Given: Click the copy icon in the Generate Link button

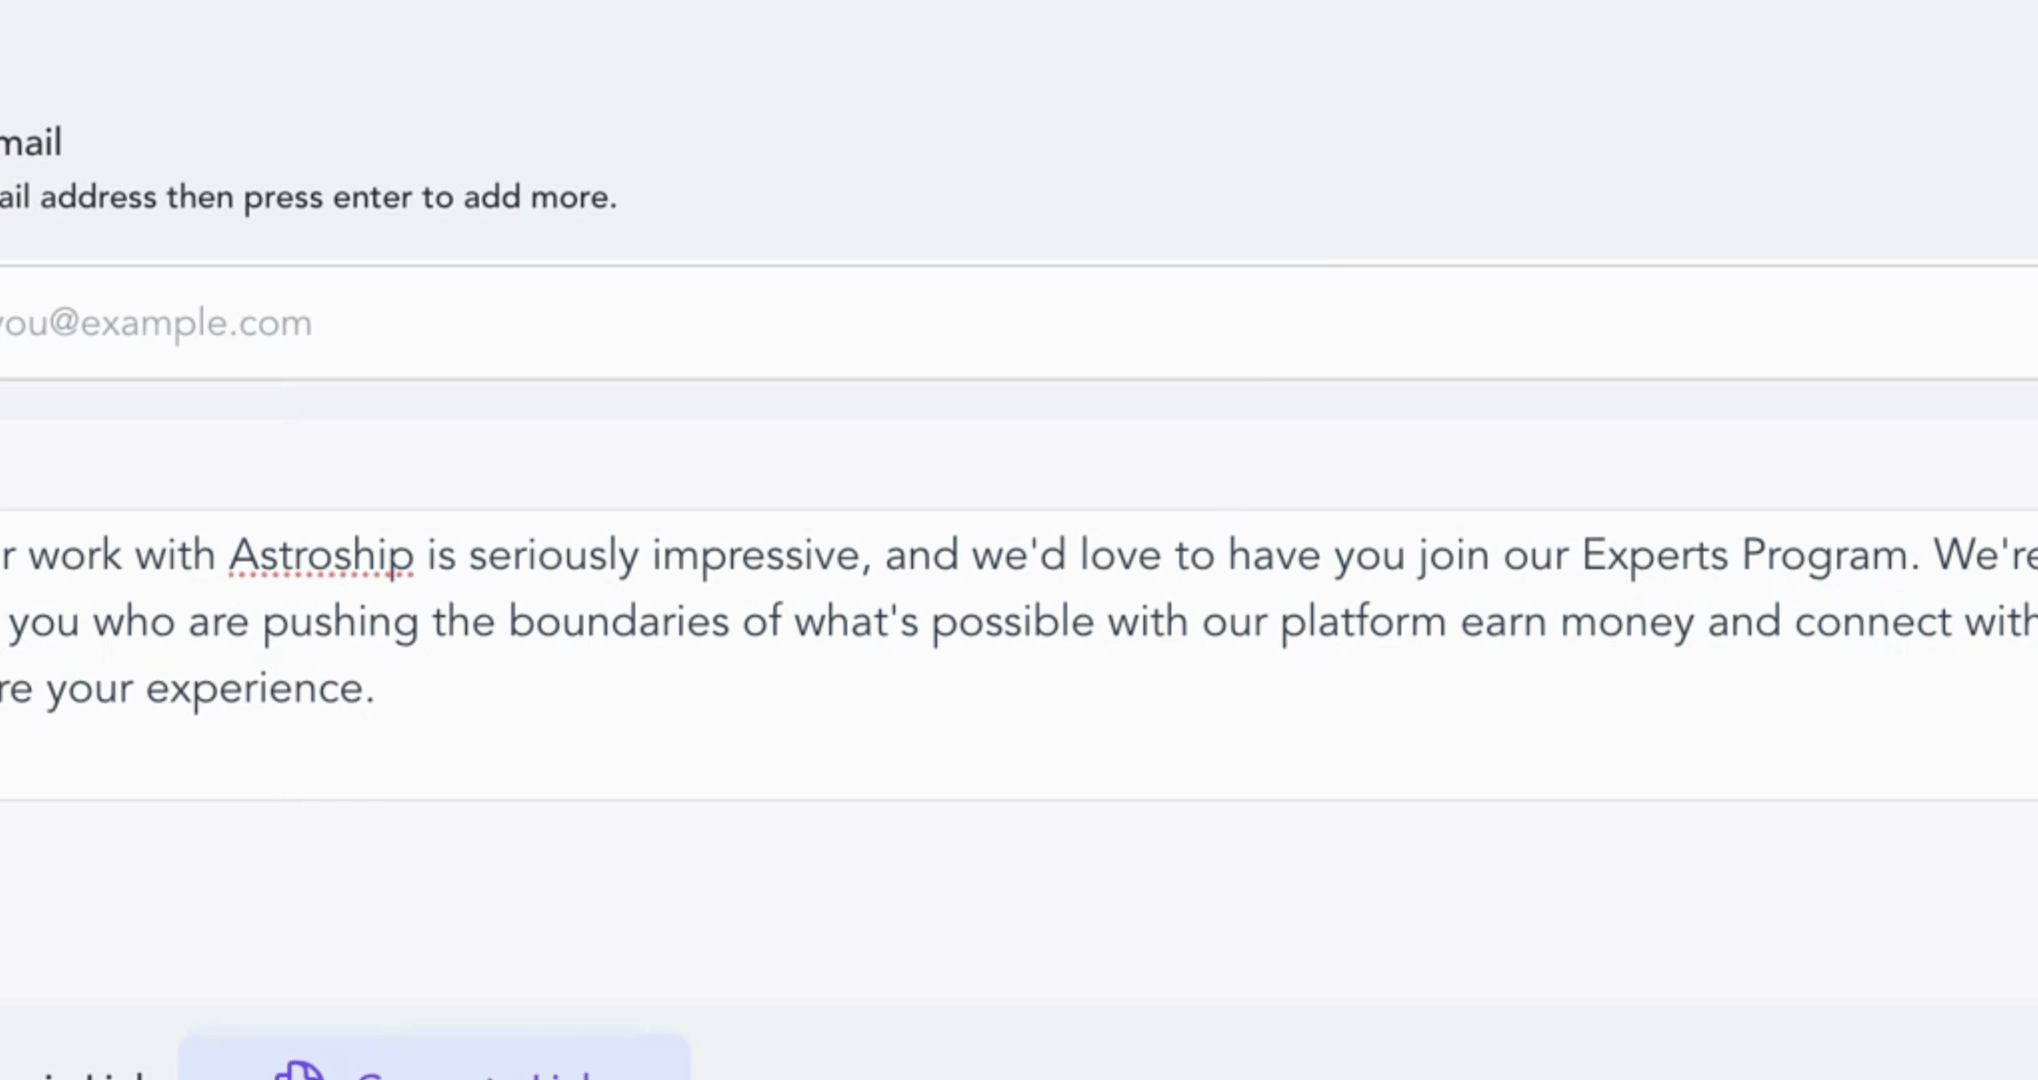Looking at the screenshot, I should pyautogui.click(x=298, y=1071).
